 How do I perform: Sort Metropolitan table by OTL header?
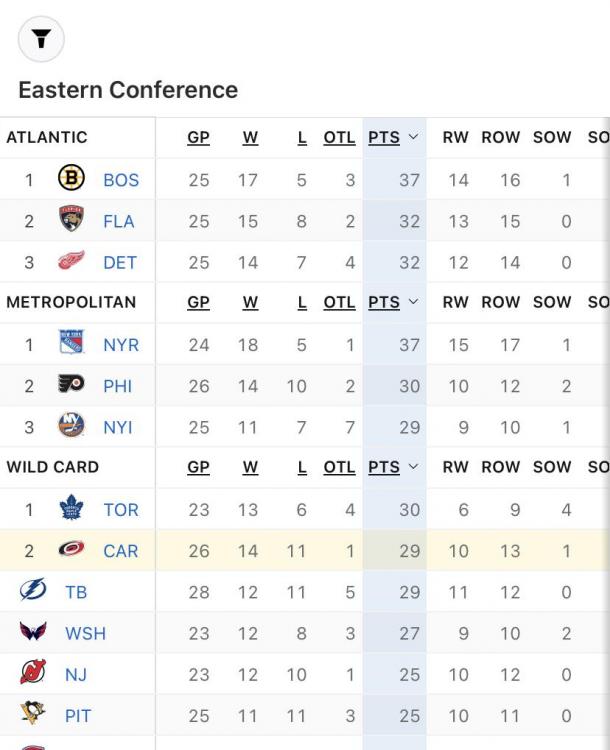pos(339,302)
